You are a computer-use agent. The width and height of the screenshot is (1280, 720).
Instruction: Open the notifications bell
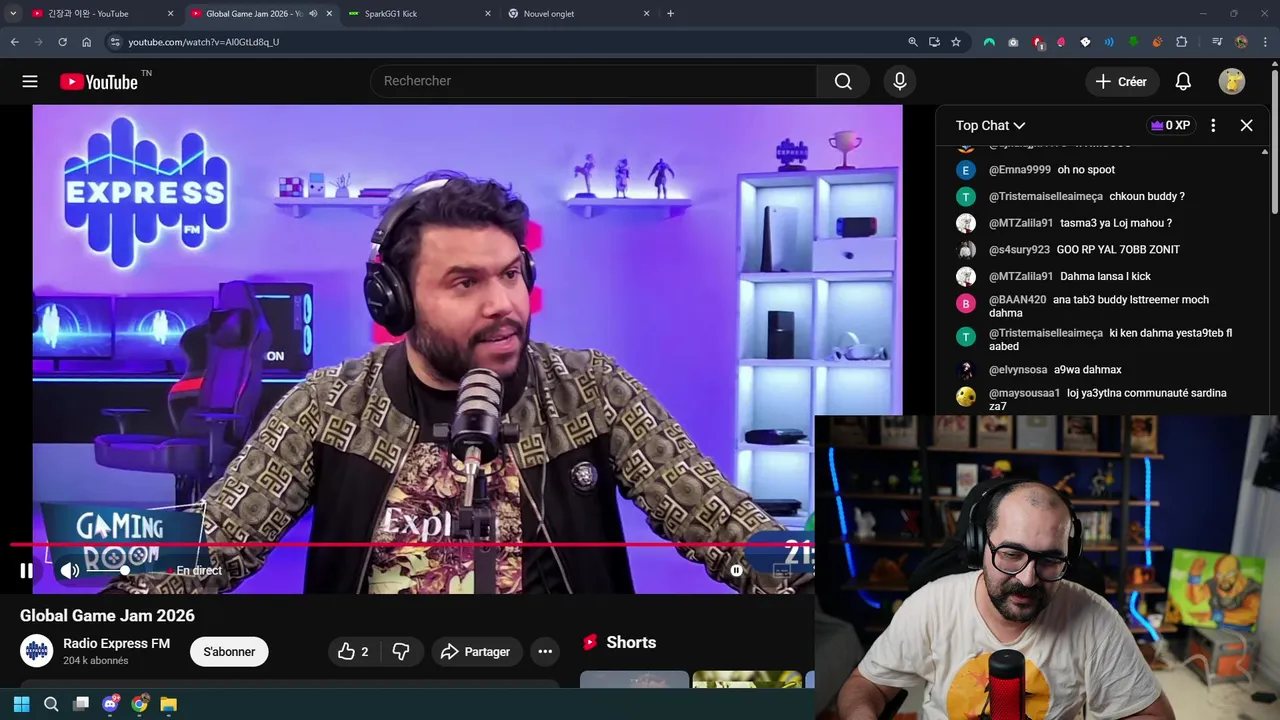coord(1183,82)
